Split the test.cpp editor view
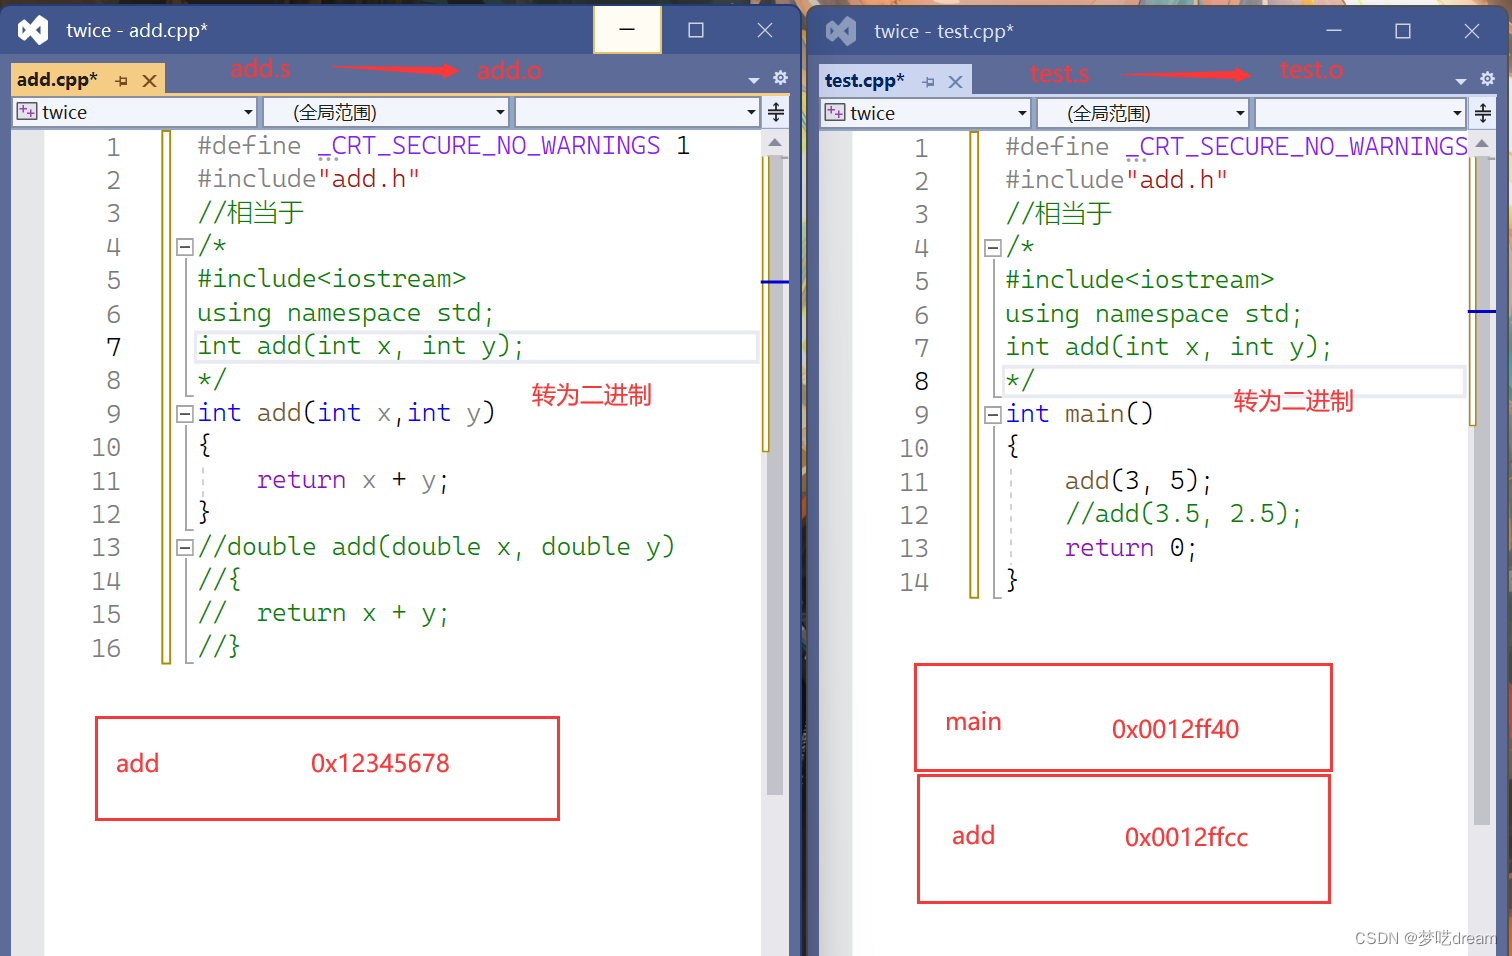The image size is (1512, 956). 1483,113
